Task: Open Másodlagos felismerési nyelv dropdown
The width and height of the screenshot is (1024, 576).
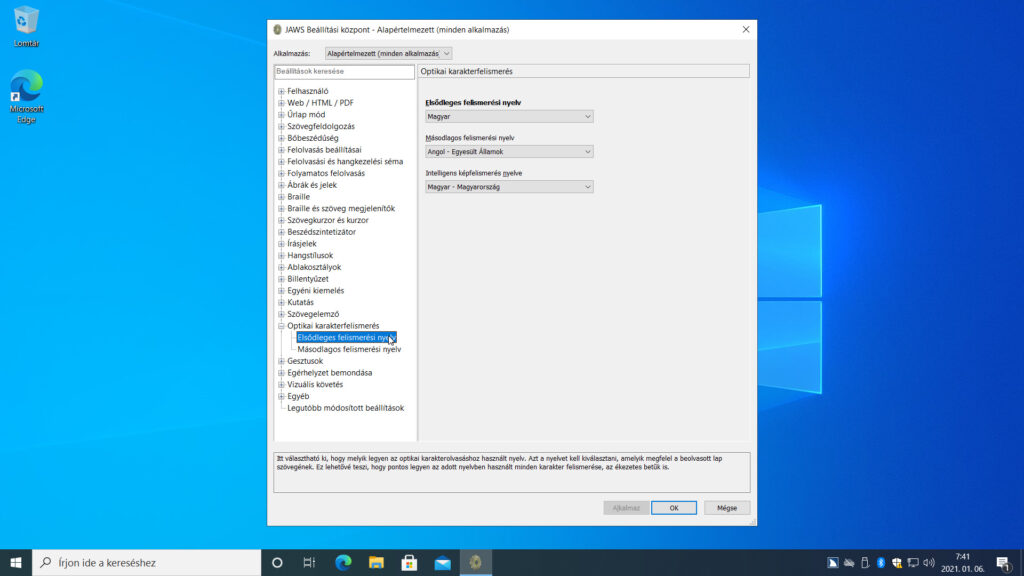Action: [509, 152]
